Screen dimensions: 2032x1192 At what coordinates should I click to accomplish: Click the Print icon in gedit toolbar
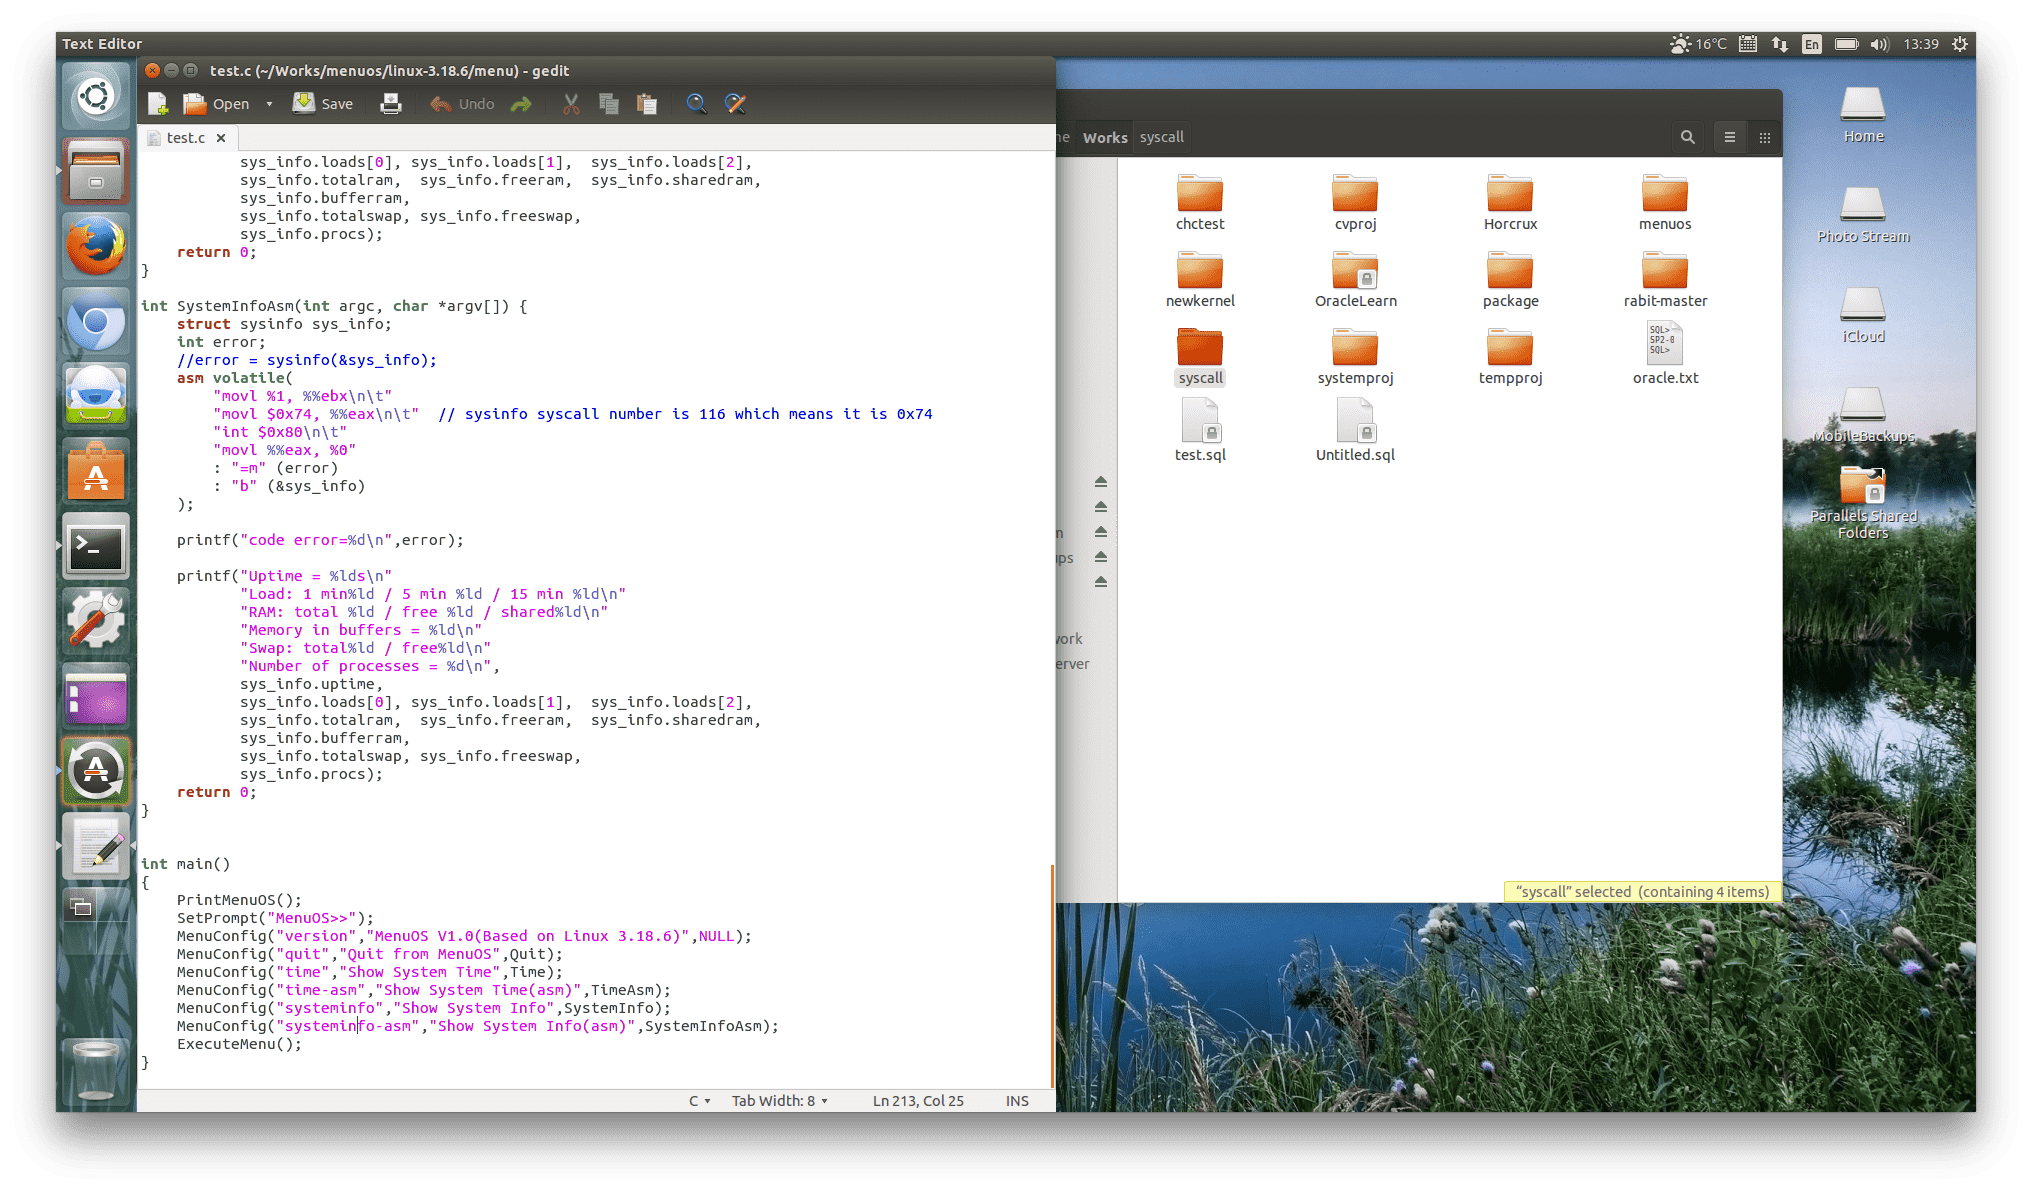click(391, 104)
